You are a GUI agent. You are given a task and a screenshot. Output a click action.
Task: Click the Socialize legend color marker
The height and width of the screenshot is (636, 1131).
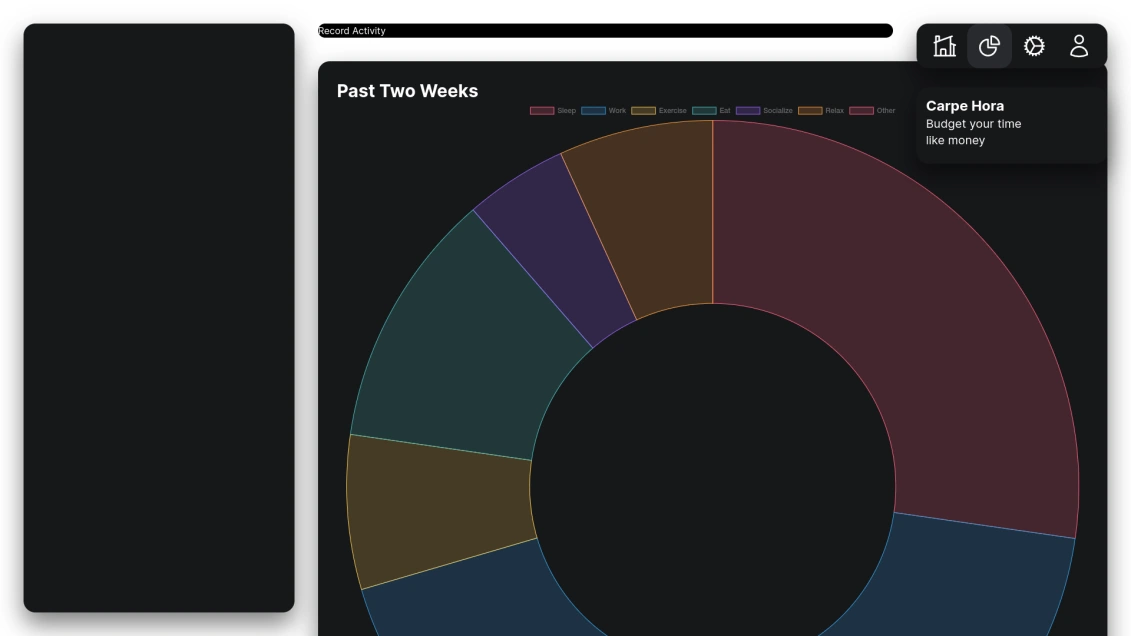point(746,110)
